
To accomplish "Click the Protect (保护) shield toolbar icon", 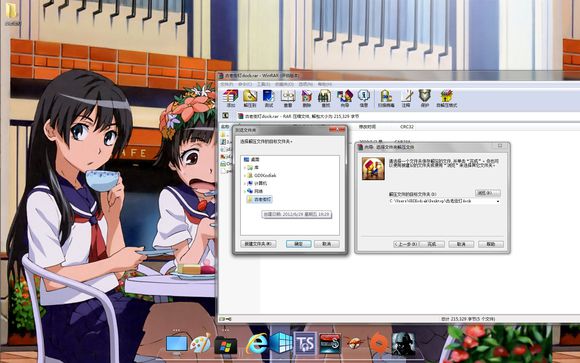I will (x=425, y=98).
